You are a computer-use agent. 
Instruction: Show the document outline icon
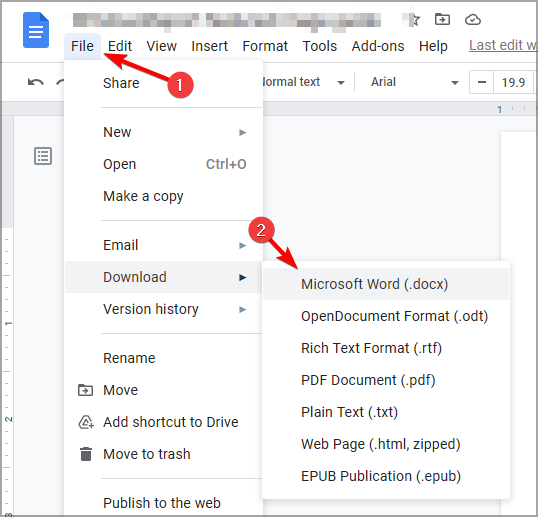pos(43,156)
